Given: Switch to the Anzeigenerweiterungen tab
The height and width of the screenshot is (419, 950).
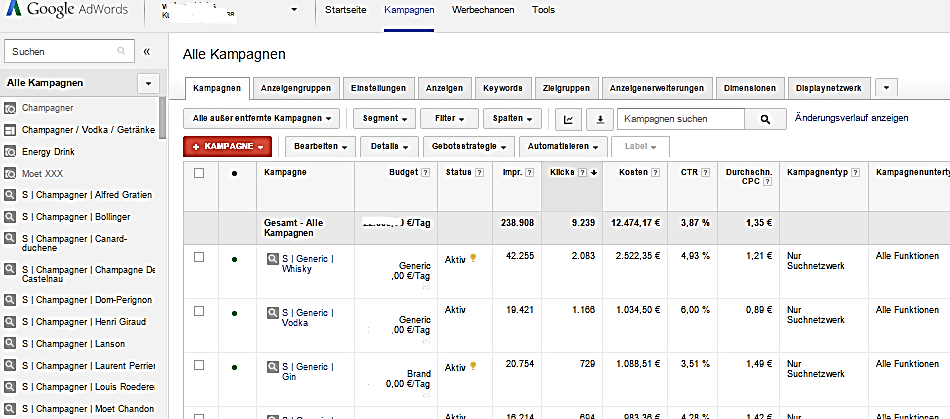Looking at the screenshot, I should 657,88.
